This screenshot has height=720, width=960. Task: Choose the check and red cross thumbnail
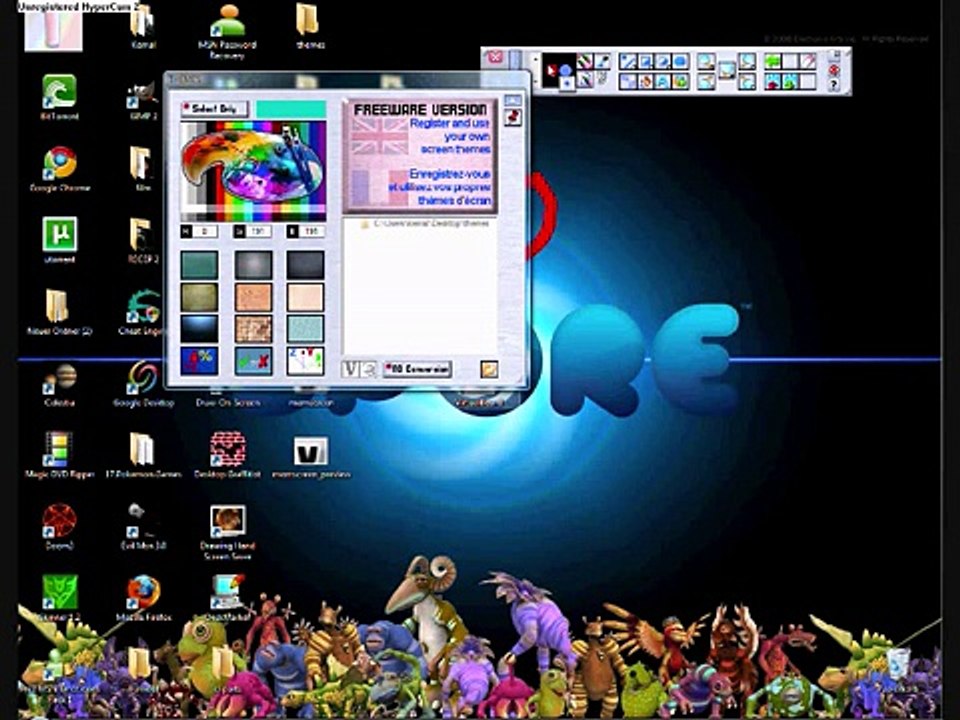(x=253, y=361)
